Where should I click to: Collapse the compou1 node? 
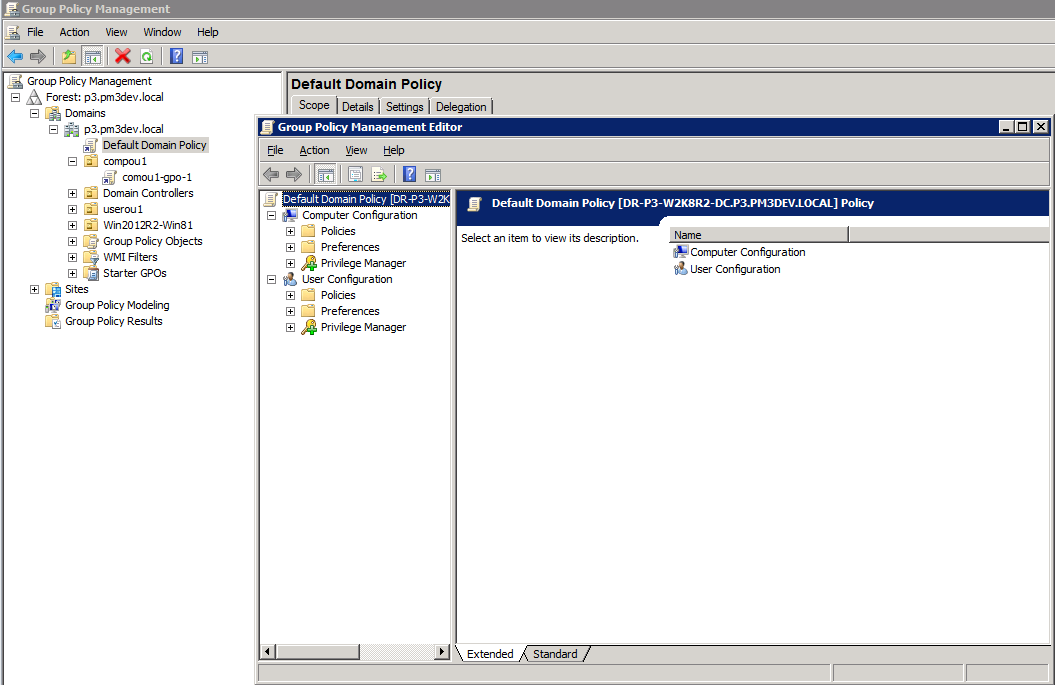coord(73,161)
